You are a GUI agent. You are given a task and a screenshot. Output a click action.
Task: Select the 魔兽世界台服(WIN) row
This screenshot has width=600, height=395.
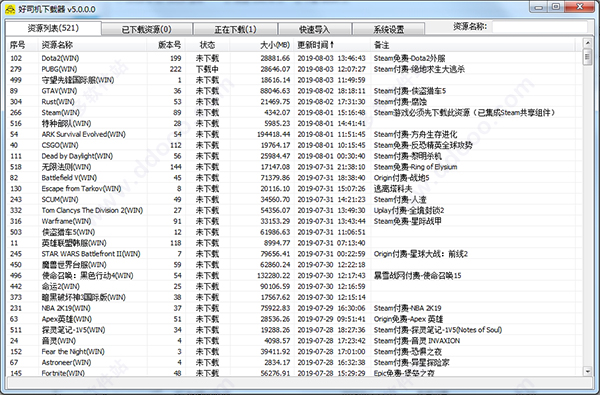tap(295, 264)
